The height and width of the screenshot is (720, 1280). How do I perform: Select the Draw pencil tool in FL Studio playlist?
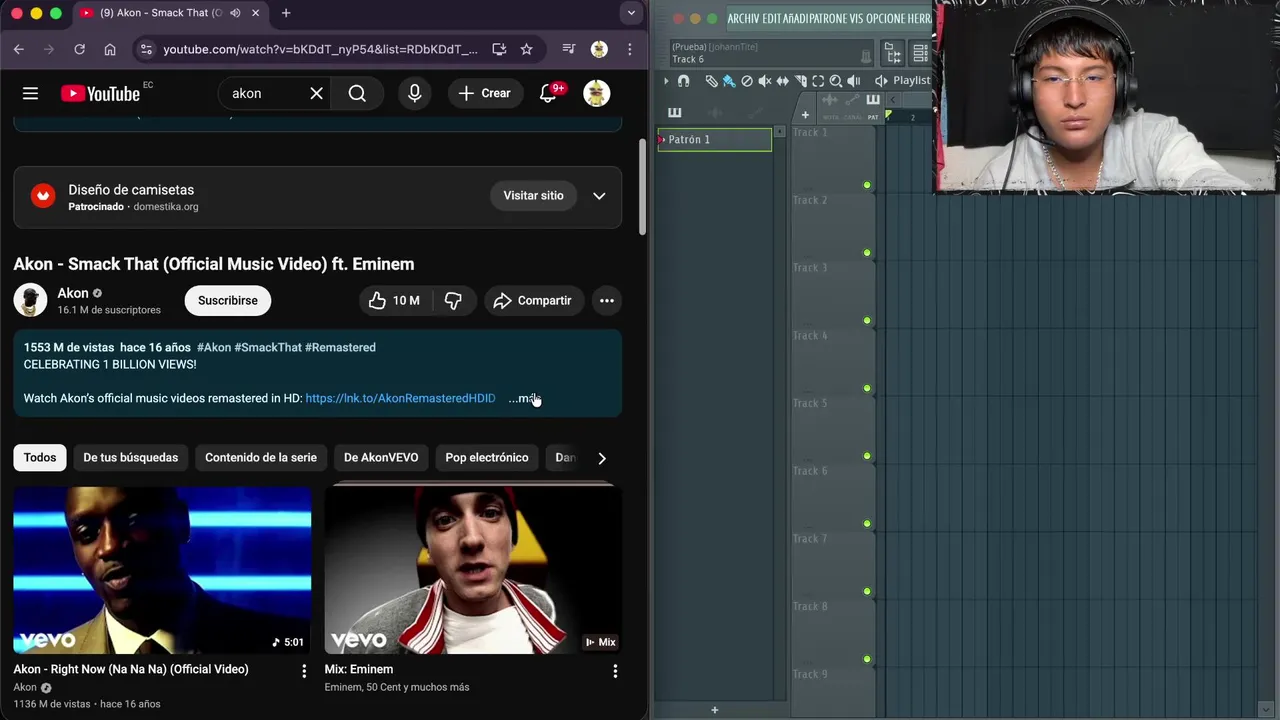pyautogui.click(x=711, y=81)
